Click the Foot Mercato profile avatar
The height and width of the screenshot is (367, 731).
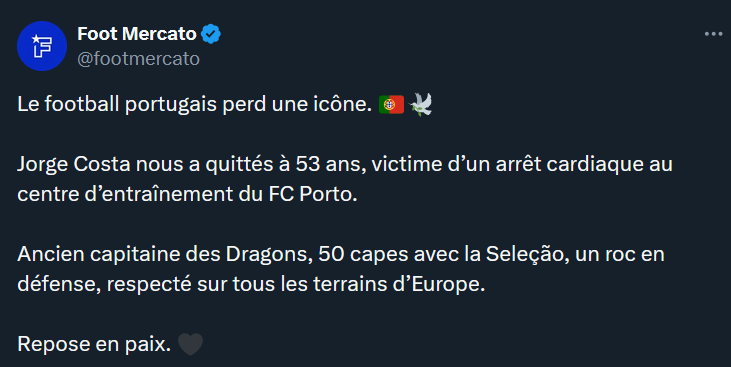[42, 46]
